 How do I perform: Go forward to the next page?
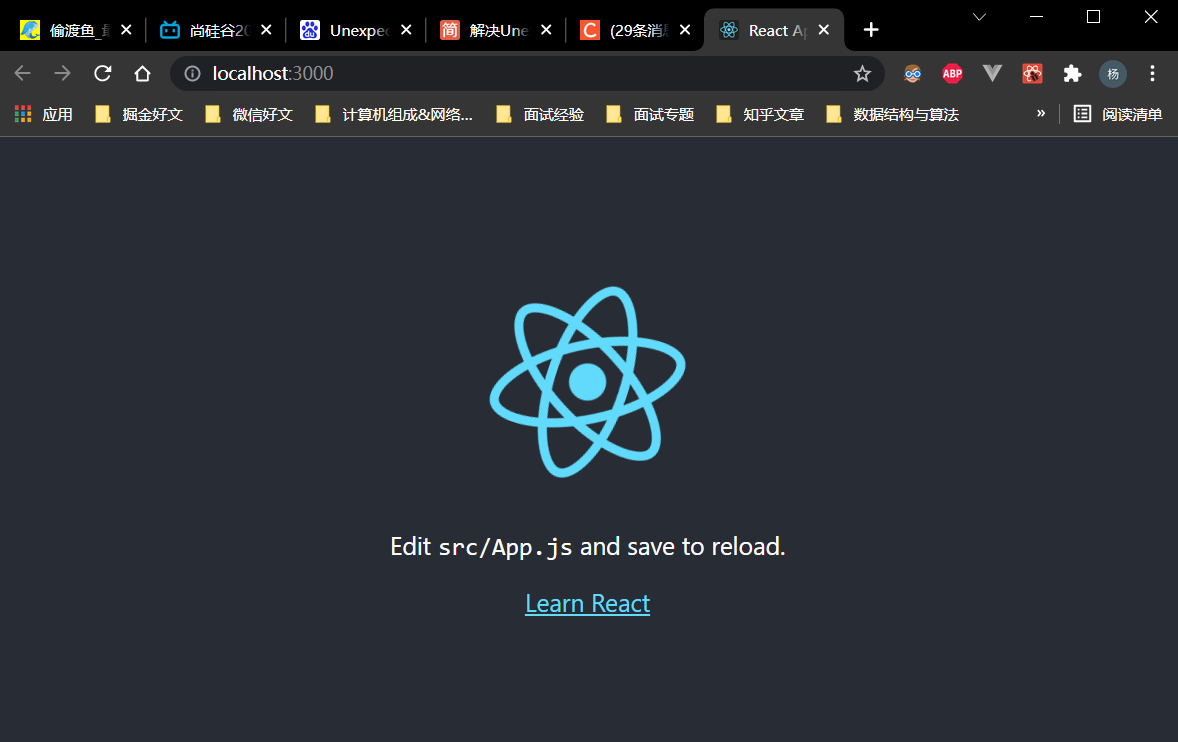pos(62,73)
